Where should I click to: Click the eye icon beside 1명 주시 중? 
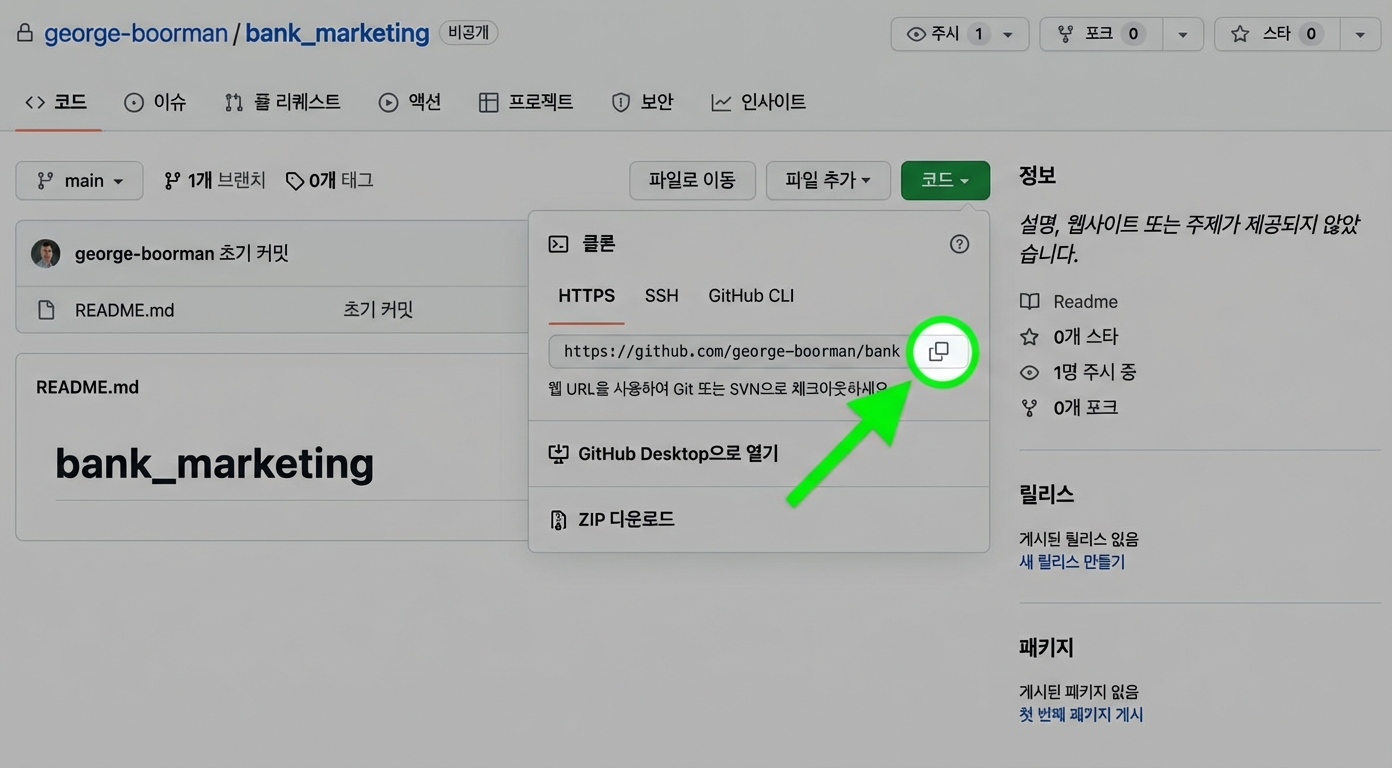click(1029, 372)
